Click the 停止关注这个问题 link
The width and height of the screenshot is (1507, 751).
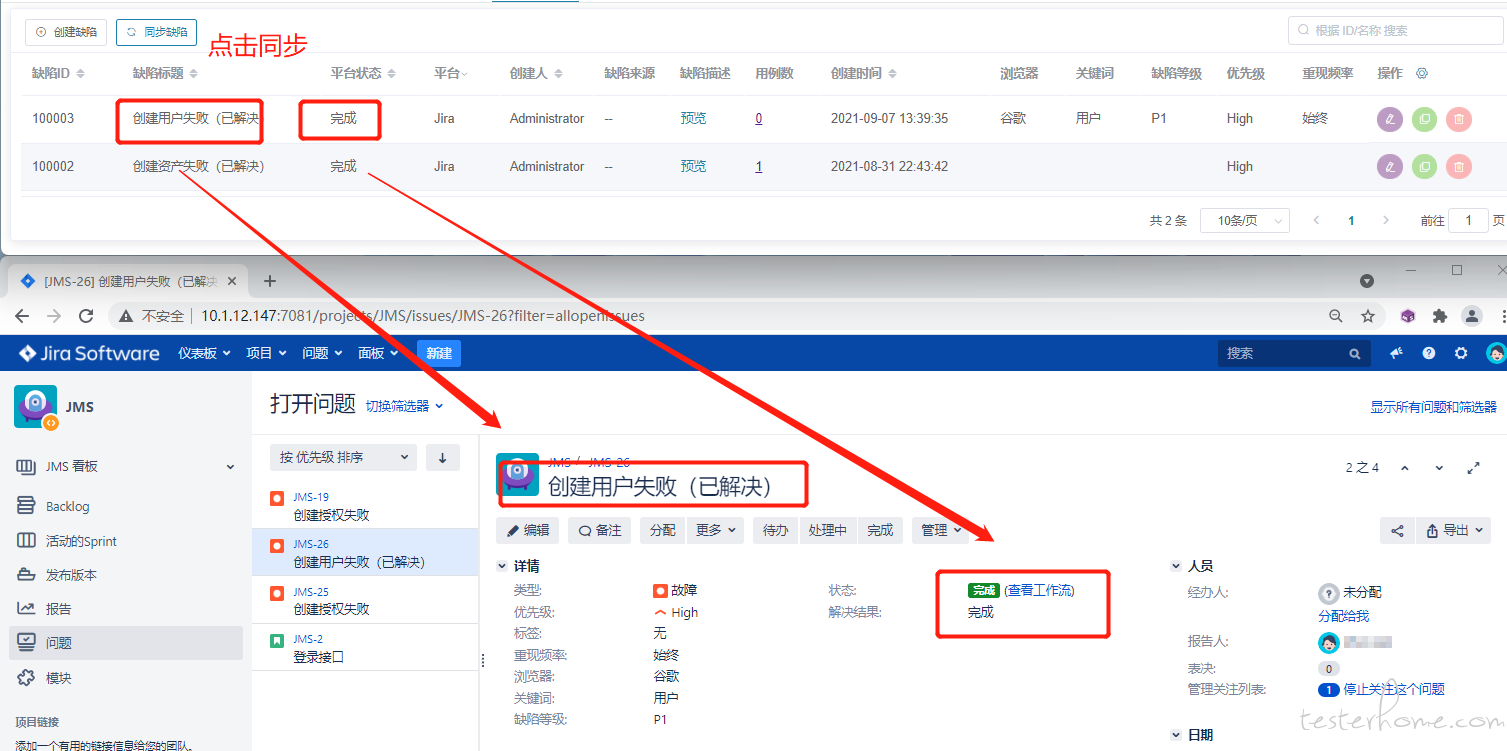1395,689
